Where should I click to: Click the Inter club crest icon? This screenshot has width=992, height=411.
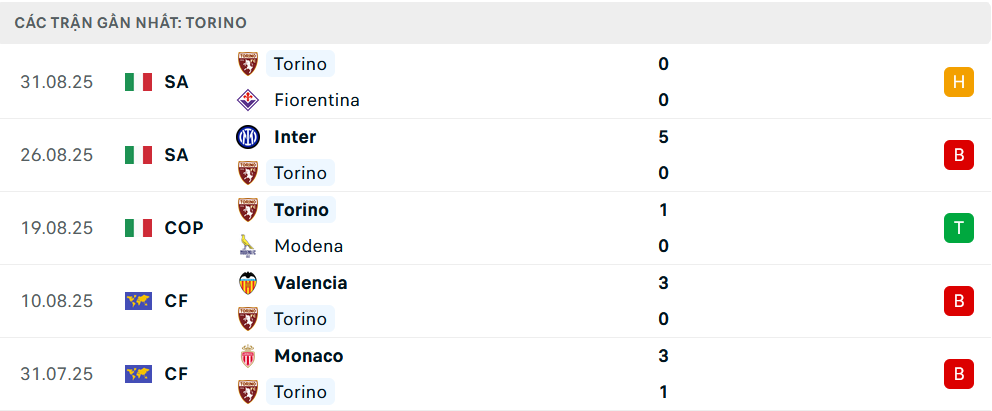[x=247, y=137]
